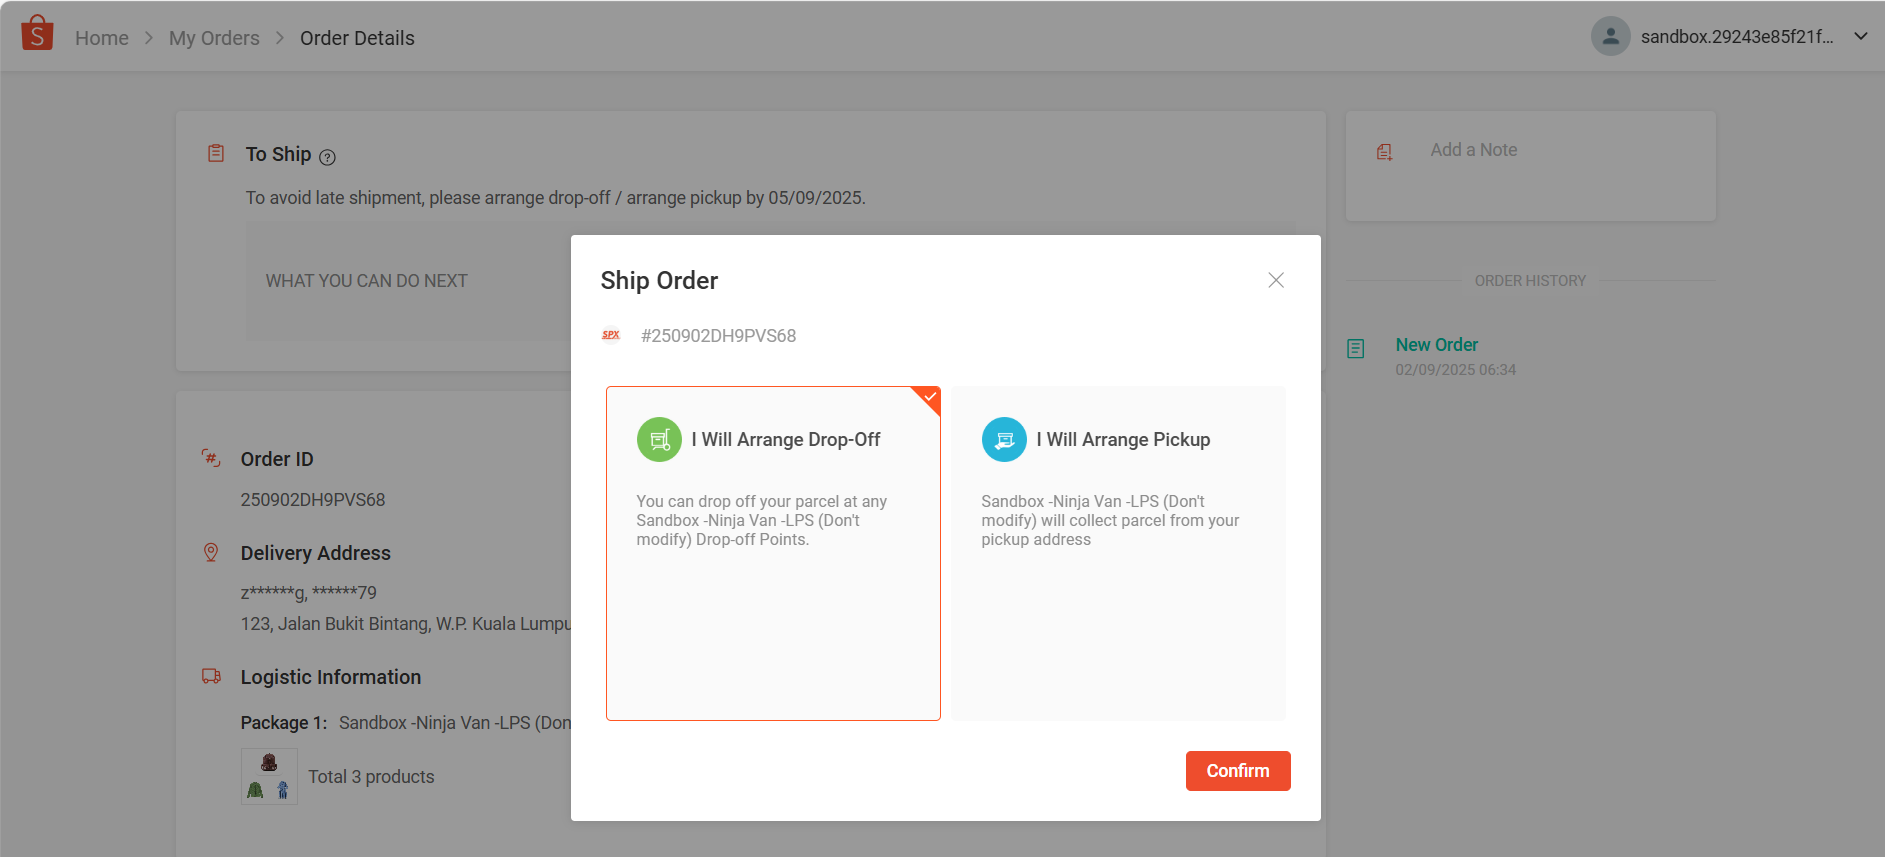Screen dimensions: 1885x857
Task: Close the Ship Order dialog
Action: 1276,280
